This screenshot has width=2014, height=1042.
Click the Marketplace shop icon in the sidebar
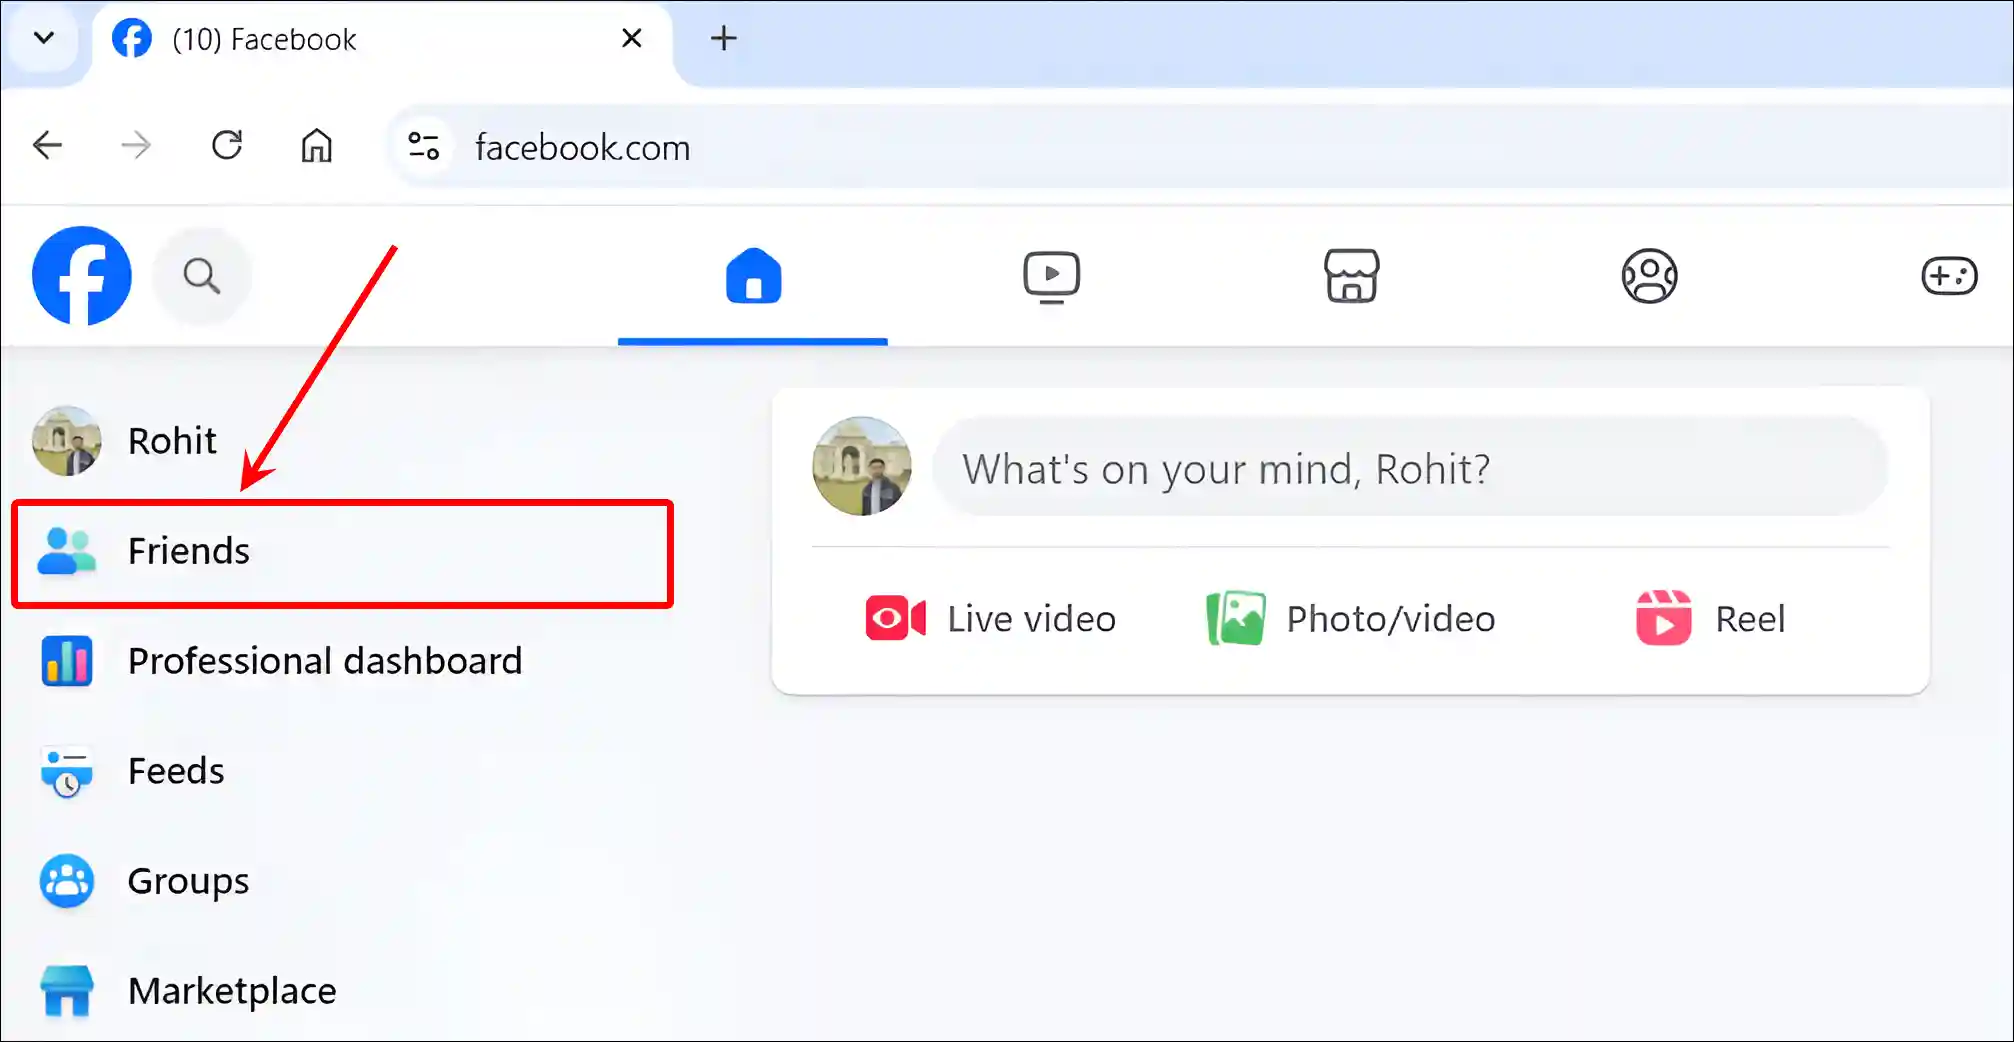[x=67, y=991]
